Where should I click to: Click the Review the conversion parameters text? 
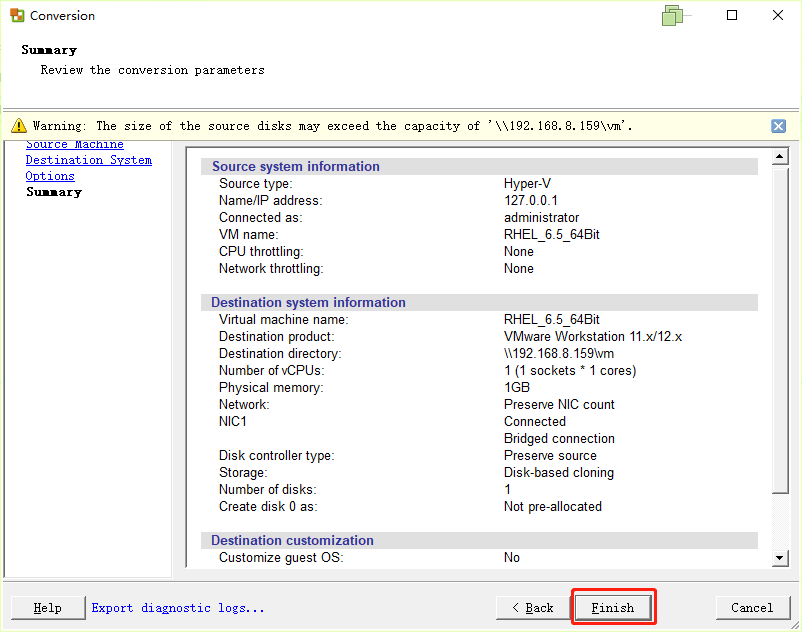click(x=152, y=70)
